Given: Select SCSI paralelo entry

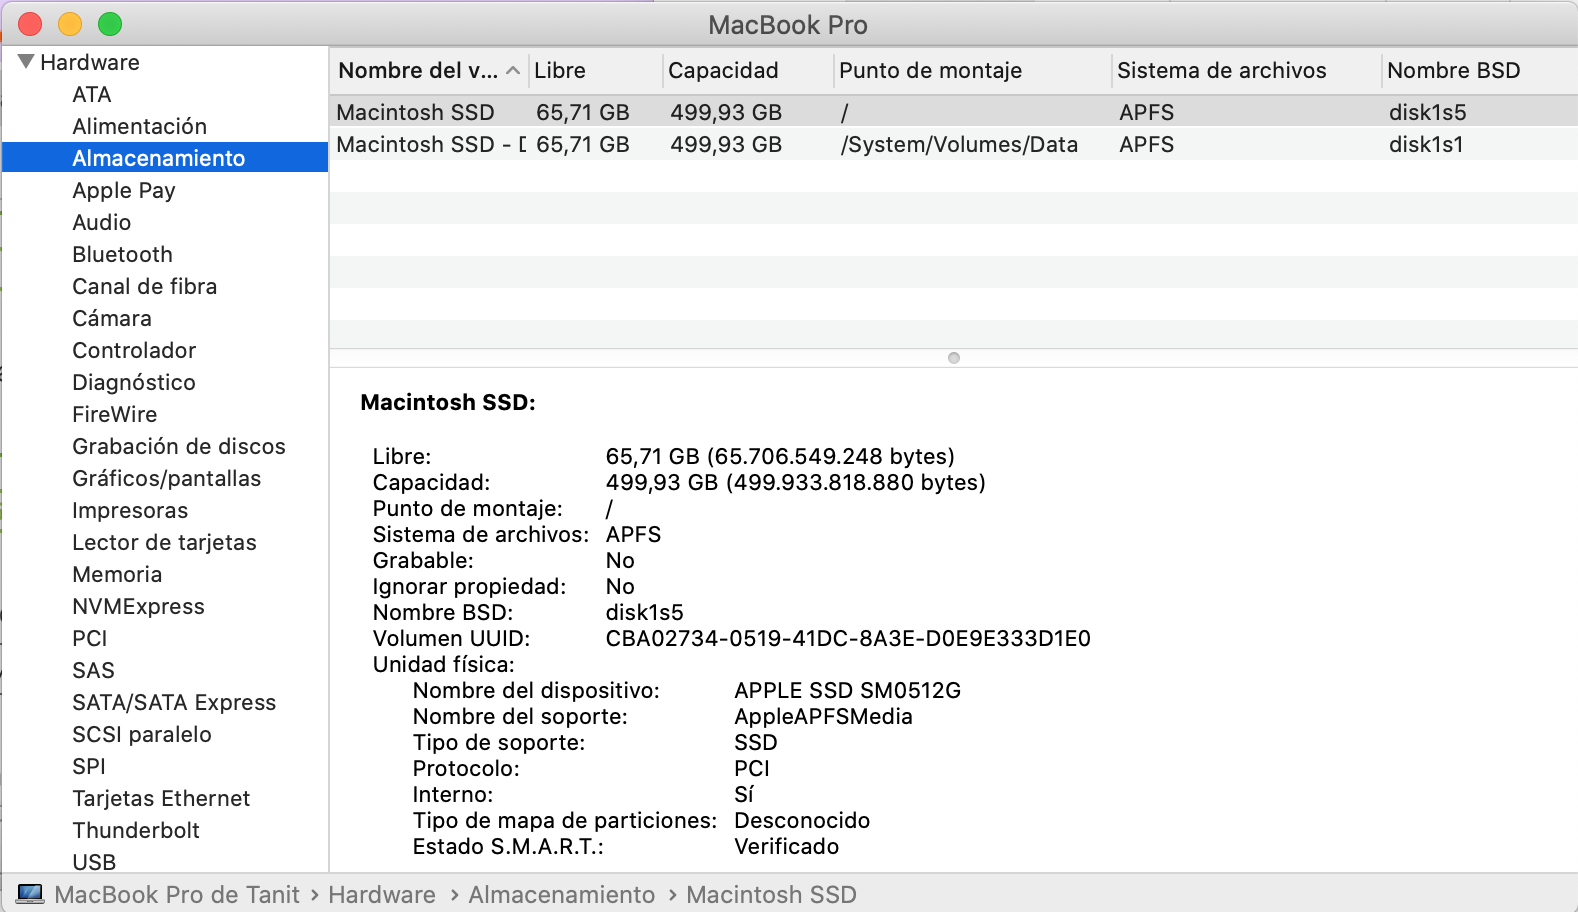Looking at the screenshot, I should click(142, 734).
